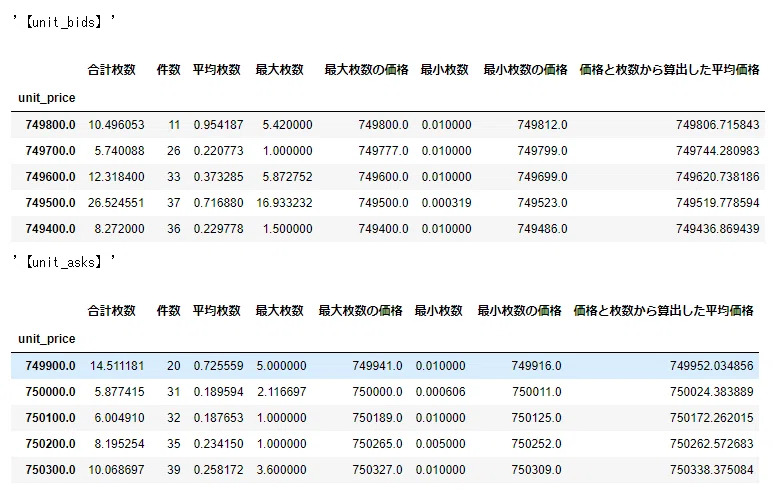Click min quantity price 749486.0
This screenshot has height=491, width=773.
pos(542,229)
